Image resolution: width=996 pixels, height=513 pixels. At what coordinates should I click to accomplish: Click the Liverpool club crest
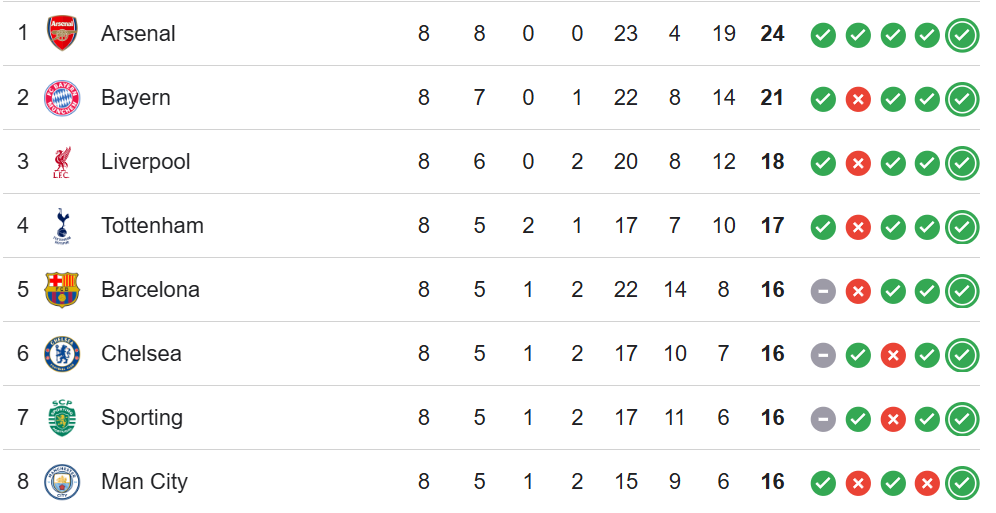point(62,162)
